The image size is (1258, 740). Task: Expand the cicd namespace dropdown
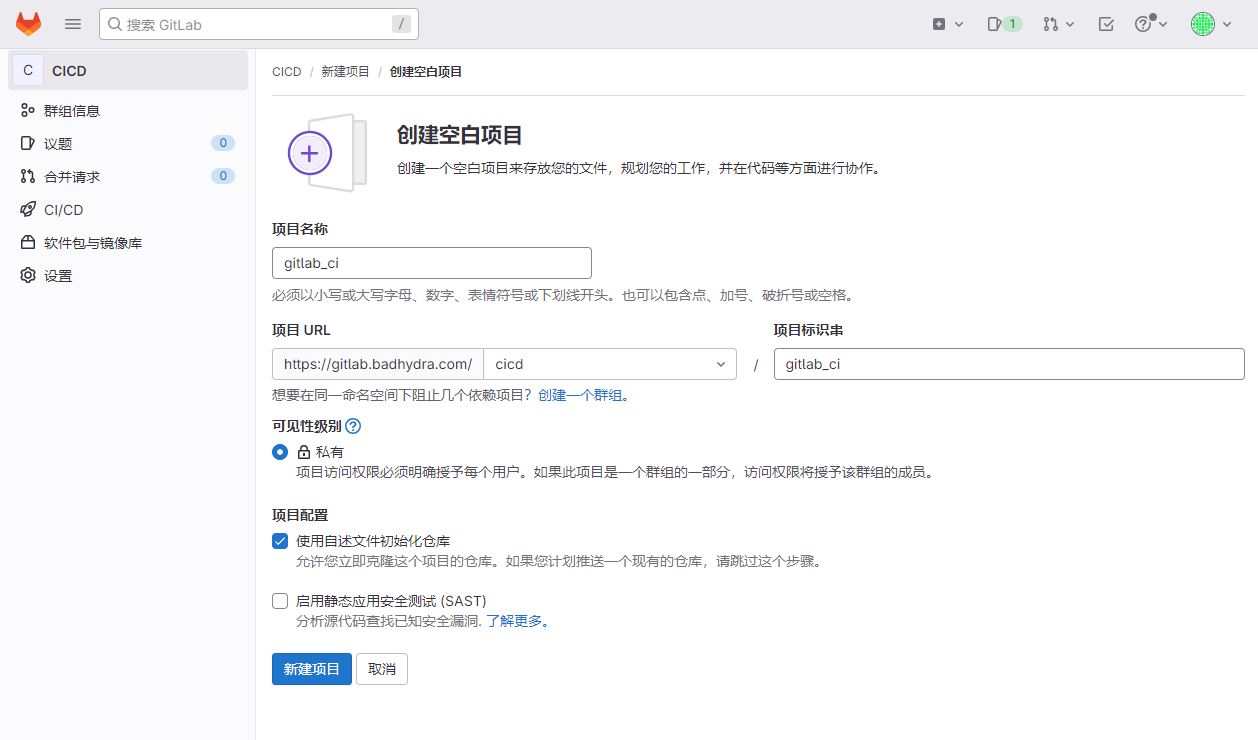(610, 364)
